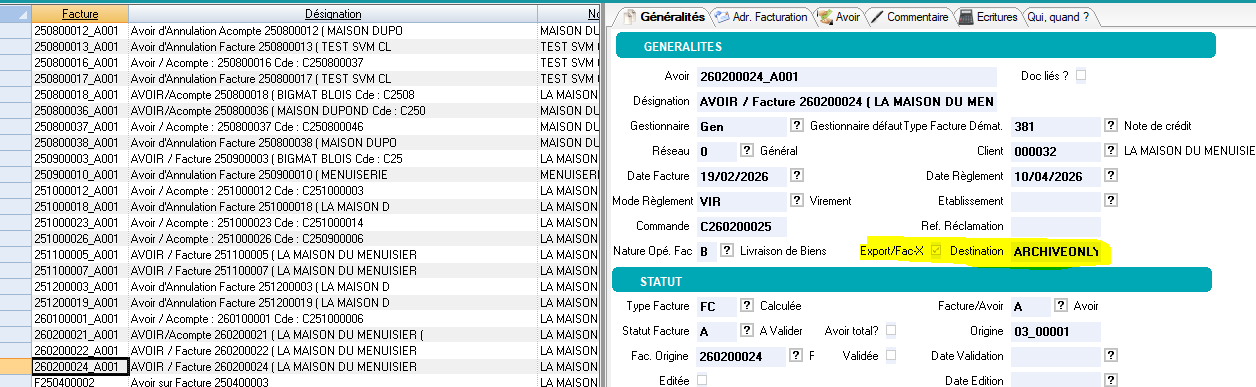Open the Mode Règlement lookup button
This screenshot has width=1256, height=387.
[797, 201]
